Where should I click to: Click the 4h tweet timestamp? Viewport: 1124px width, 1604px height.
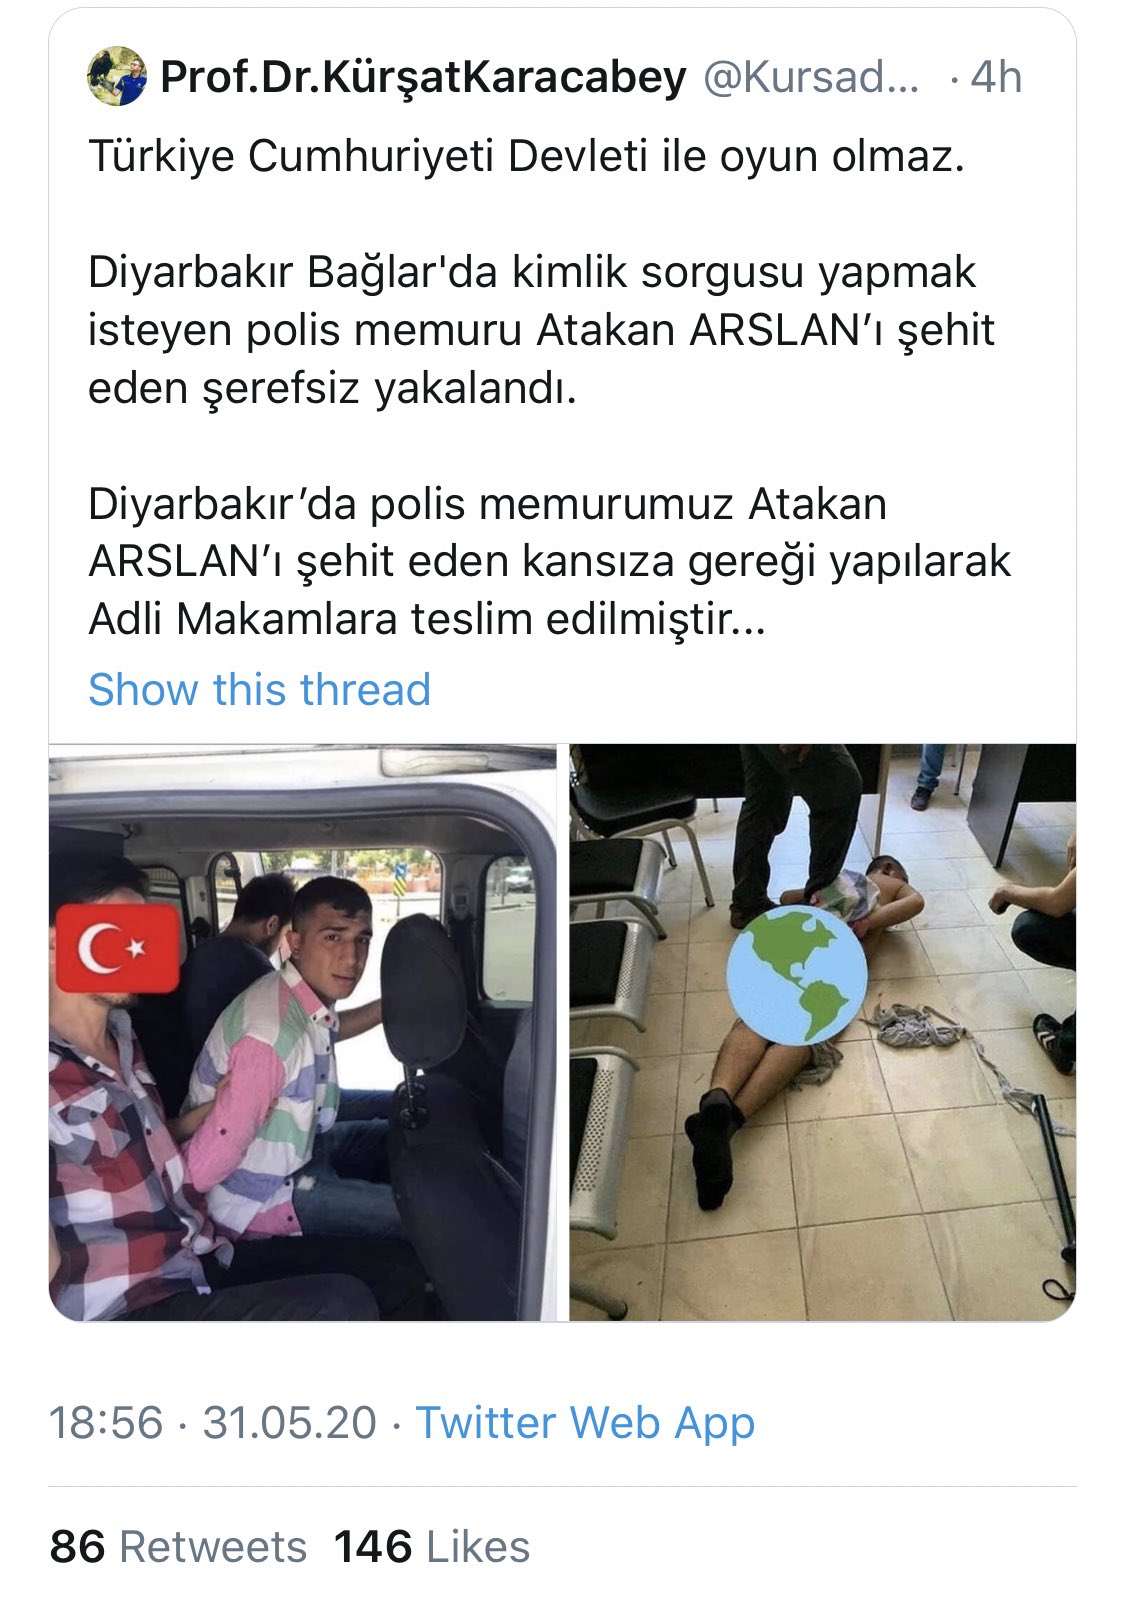coord(996,77)
